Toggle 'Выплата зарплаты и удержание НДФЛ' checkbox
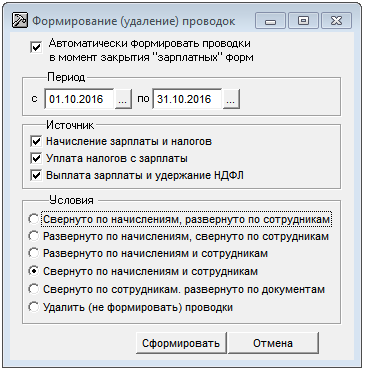This screenshot has height=371, width=365. coord(36,175)
